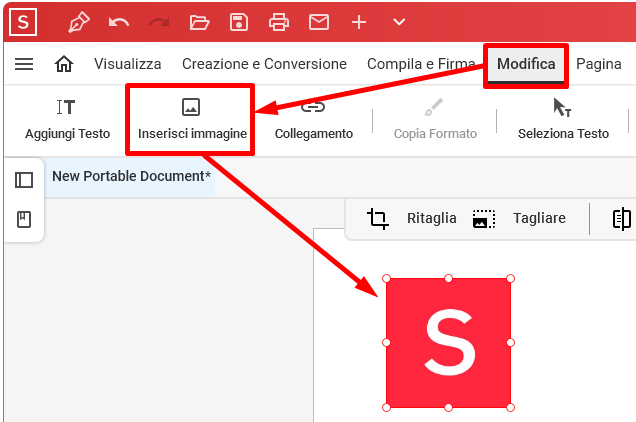Click the top-left image resize handle

(386, 278)
